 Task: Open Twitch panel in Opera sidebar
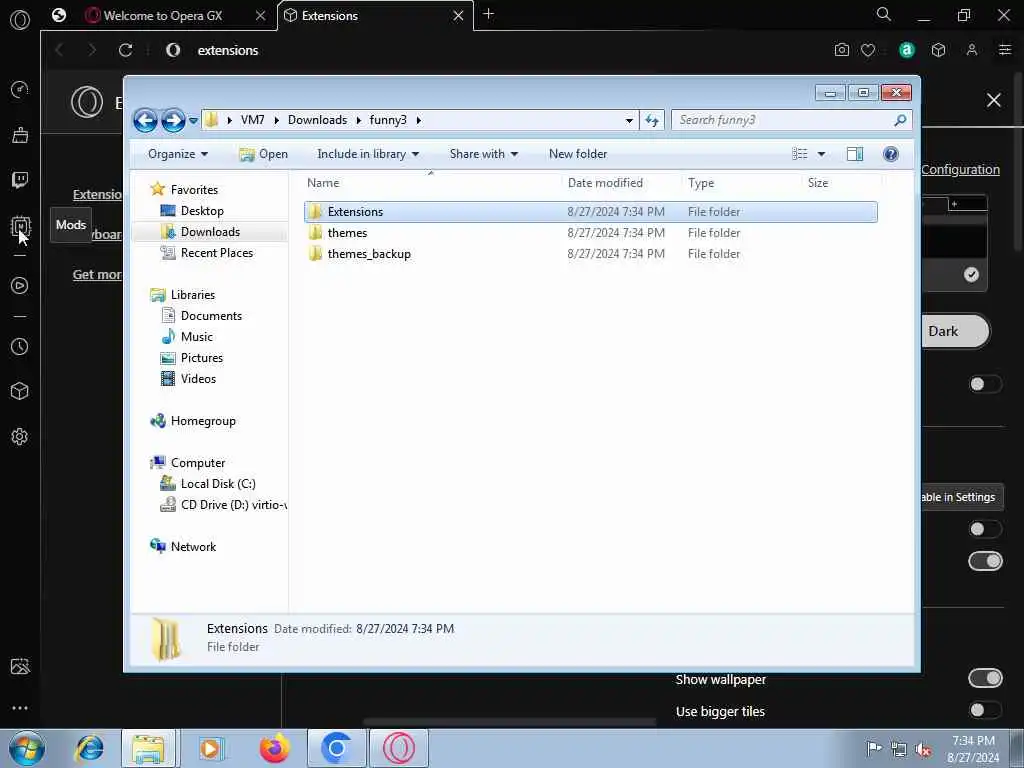(x=20, y=180)
